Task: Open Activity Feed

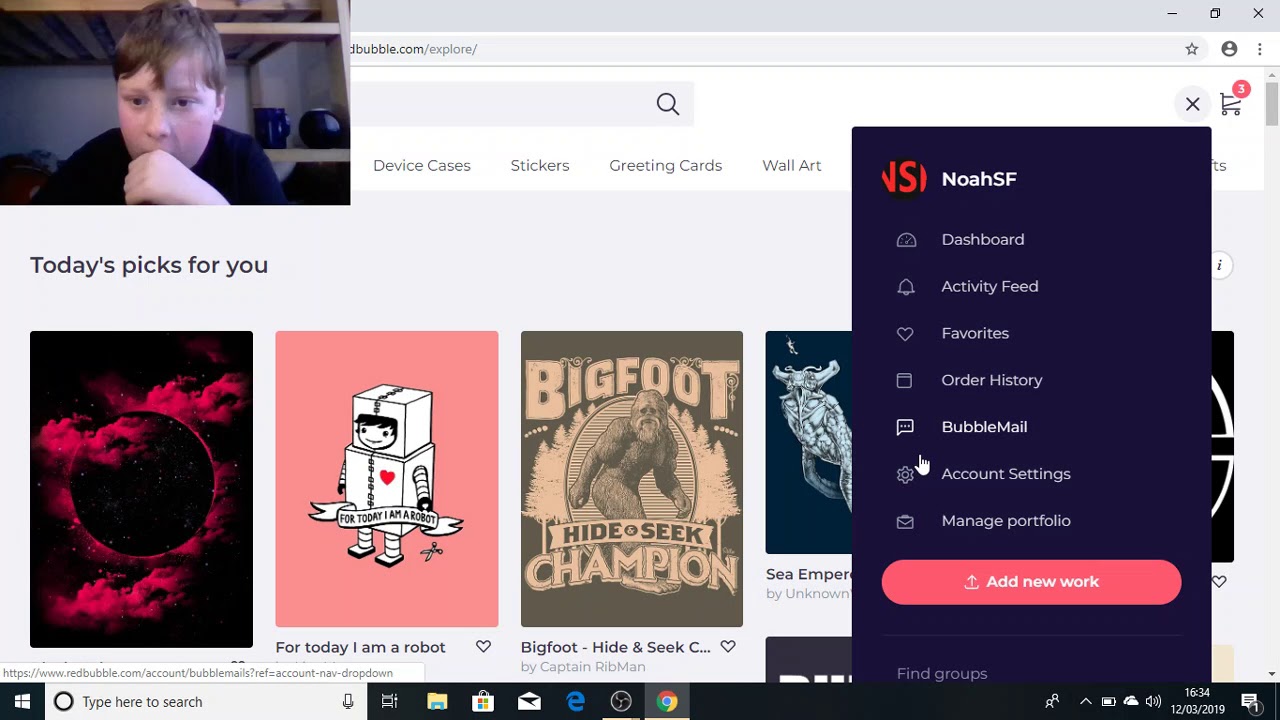Action: pos(990,286)
